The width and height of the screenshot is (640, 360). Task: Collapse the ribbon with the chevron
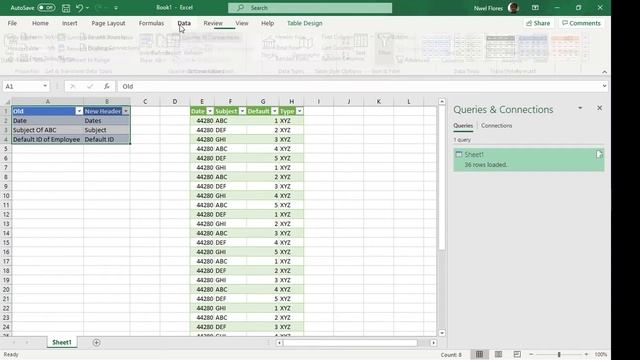[x=604, y=72]
